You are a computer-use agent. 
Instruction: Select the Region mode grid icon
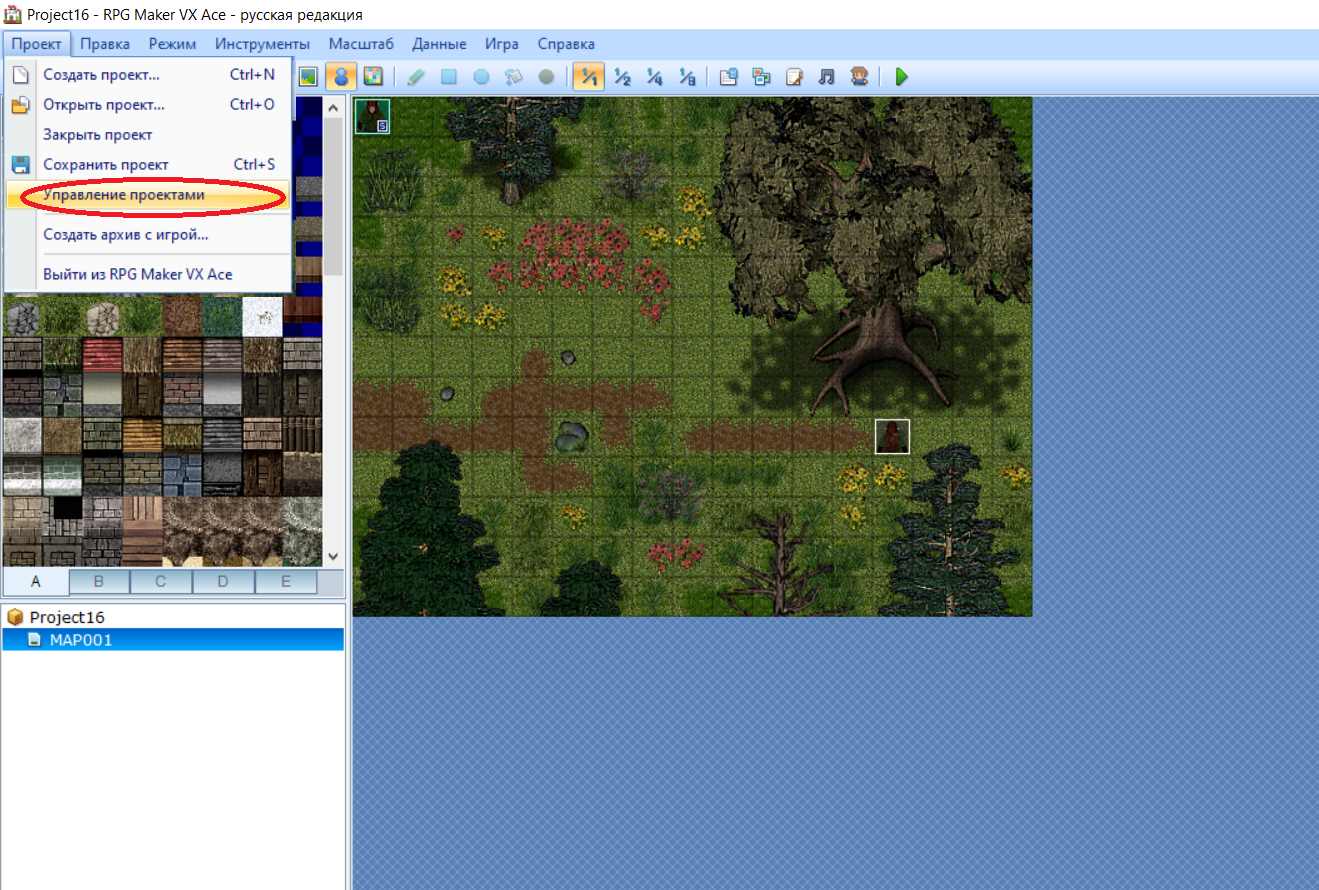point(373,76)
